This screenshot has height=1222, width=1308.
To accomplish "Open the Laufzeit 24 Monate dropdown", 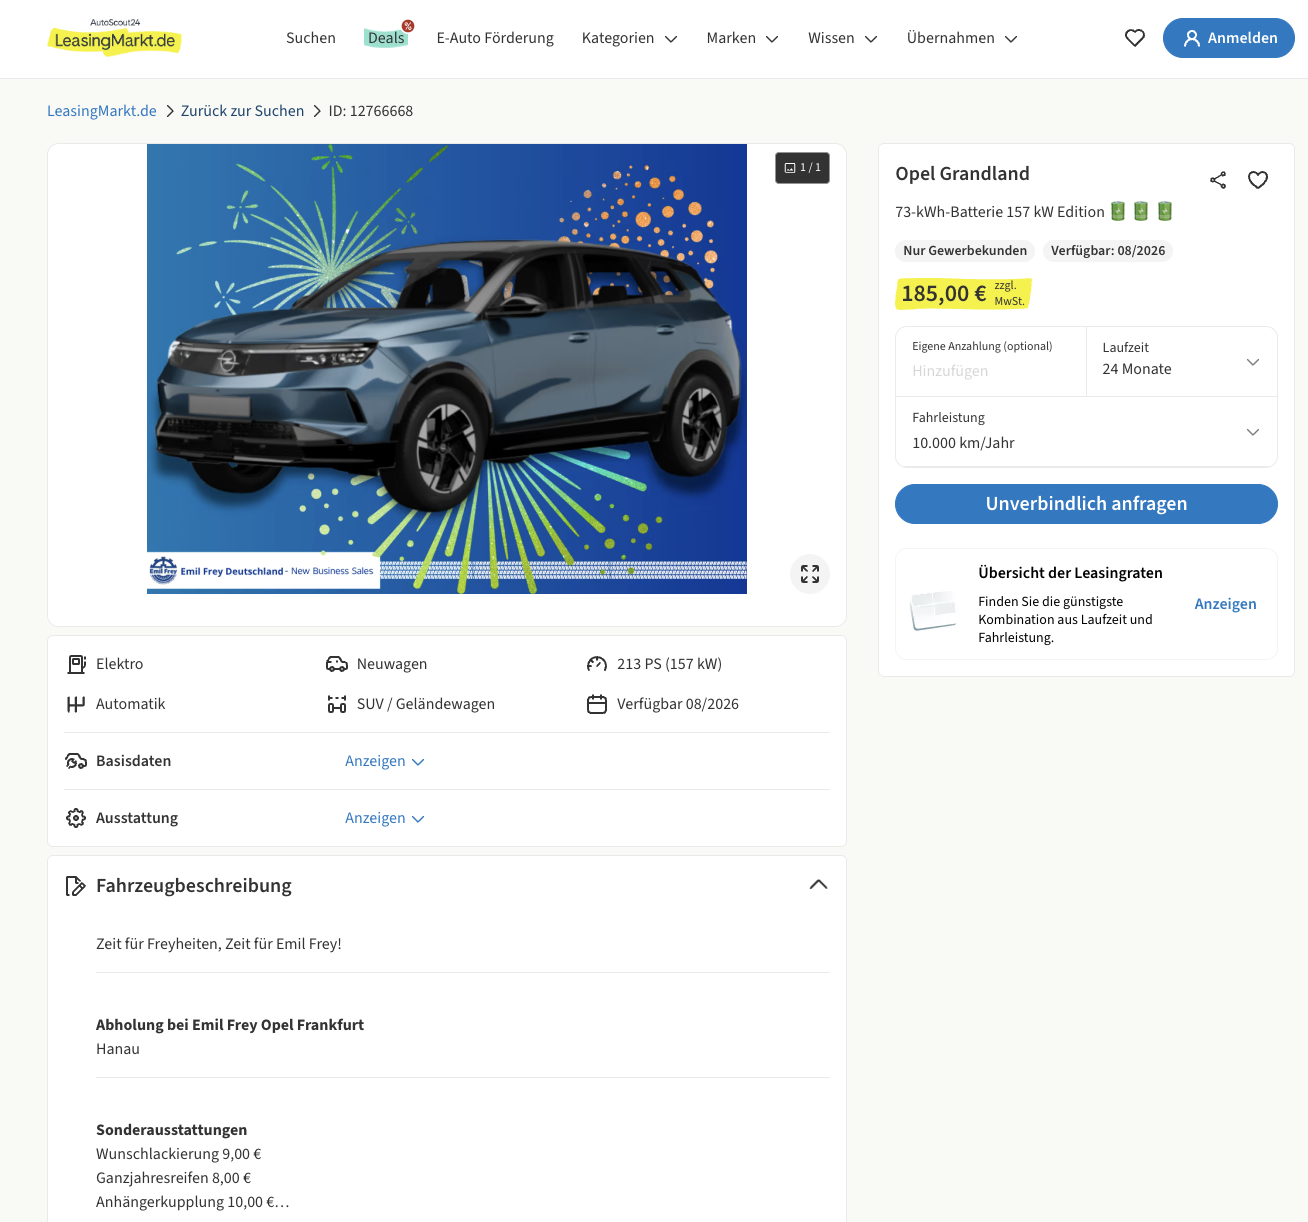I will click(1181, 361).
